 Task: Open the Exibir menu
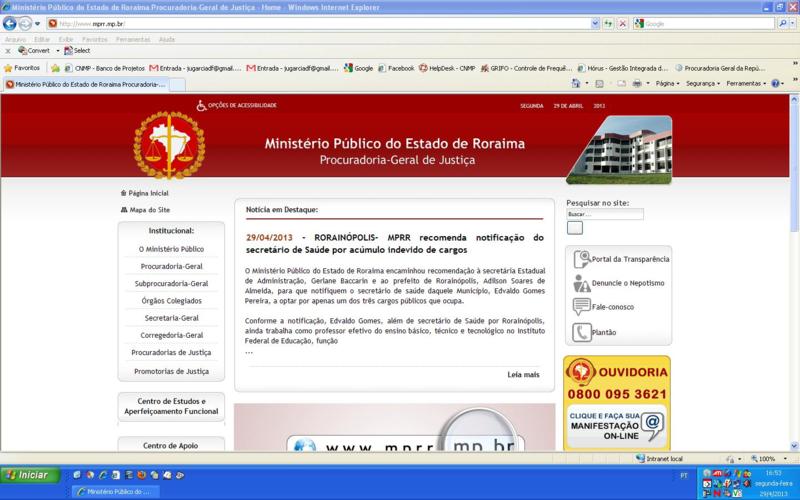(66, 39)
